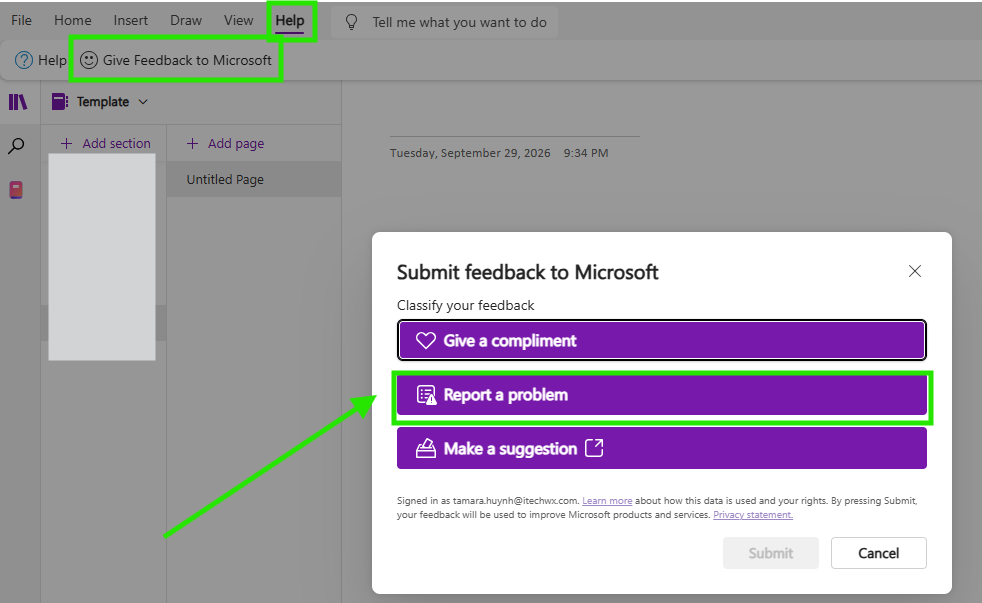
Task: Select the Help tab
Action: [290, 21]
